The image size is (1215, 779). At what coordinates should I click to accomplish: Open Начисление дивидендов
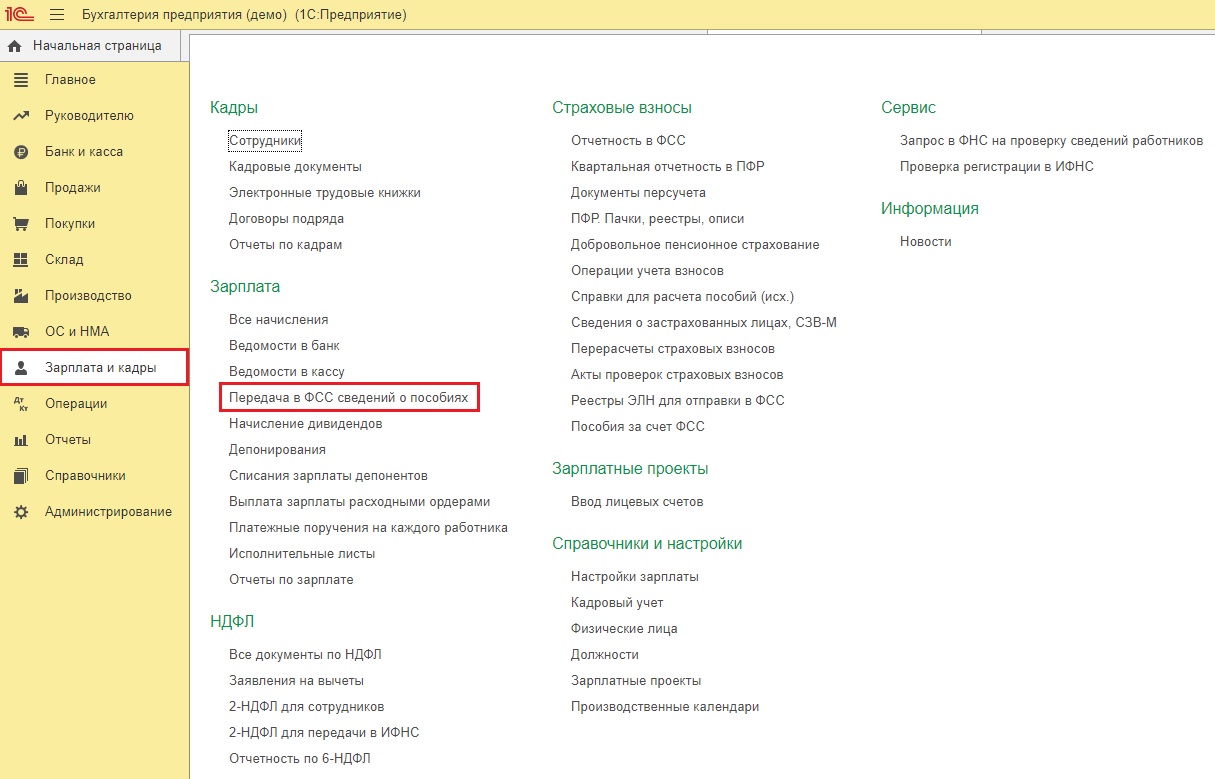coord(305,424)
